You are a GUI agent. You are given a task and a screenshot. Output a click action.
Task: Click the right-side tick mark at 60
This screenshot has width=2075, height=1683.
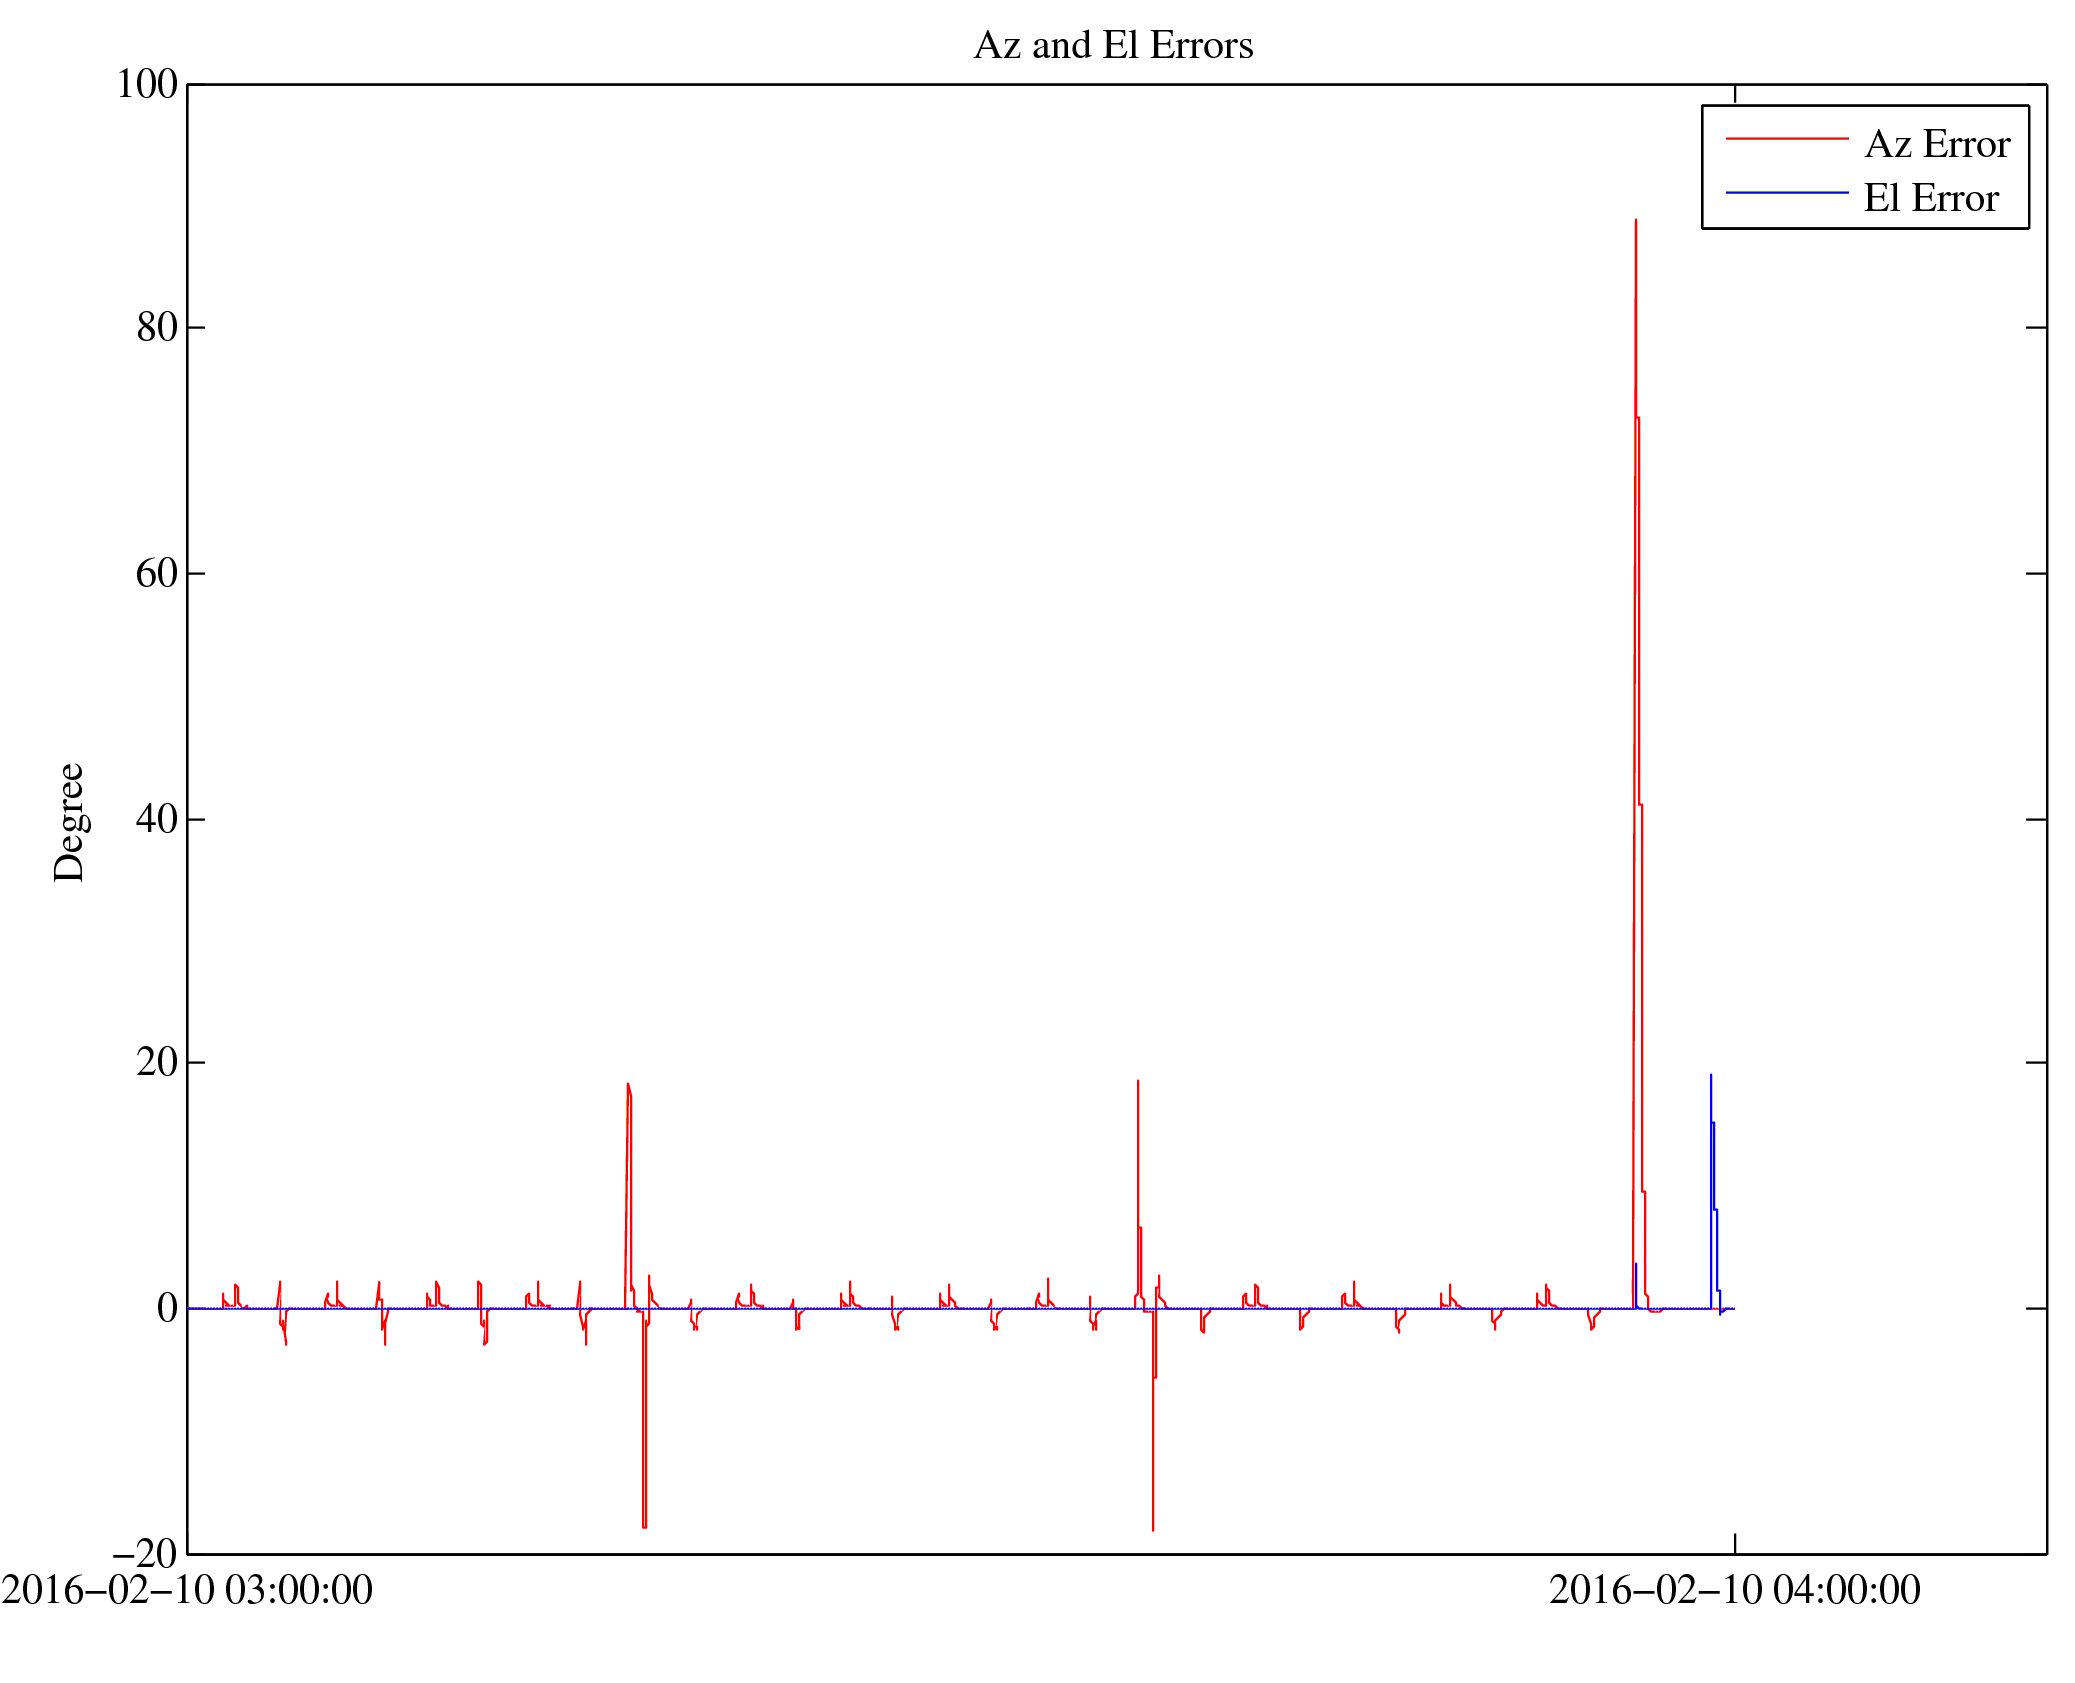(x=2036, y=573)
